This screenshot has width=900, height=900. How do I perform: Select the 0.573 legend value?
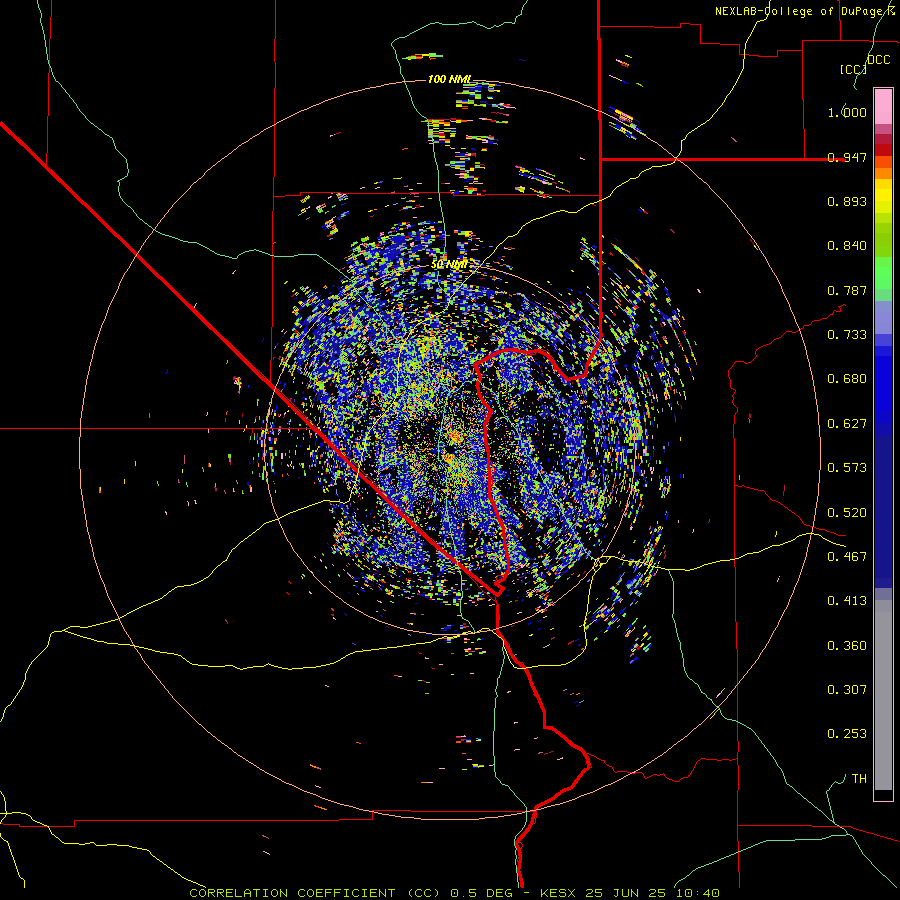coord(847,468)
